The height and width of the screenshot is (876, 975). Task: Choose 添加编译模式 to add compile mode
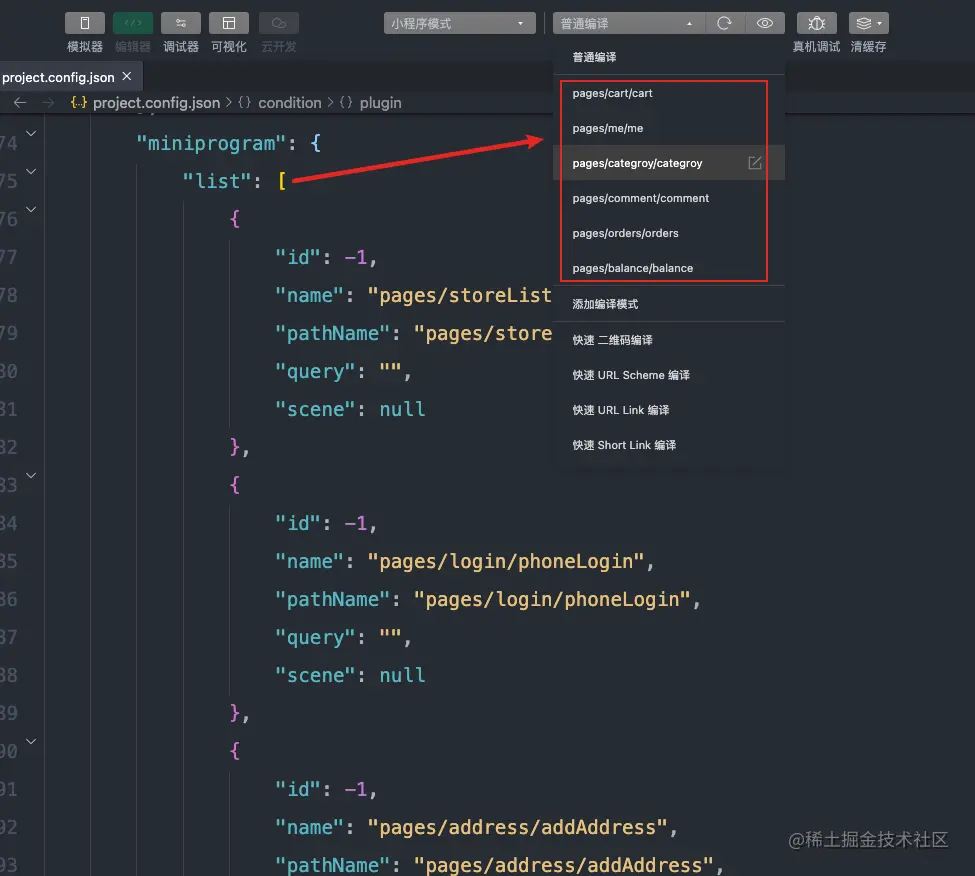[x=668, y=304]
